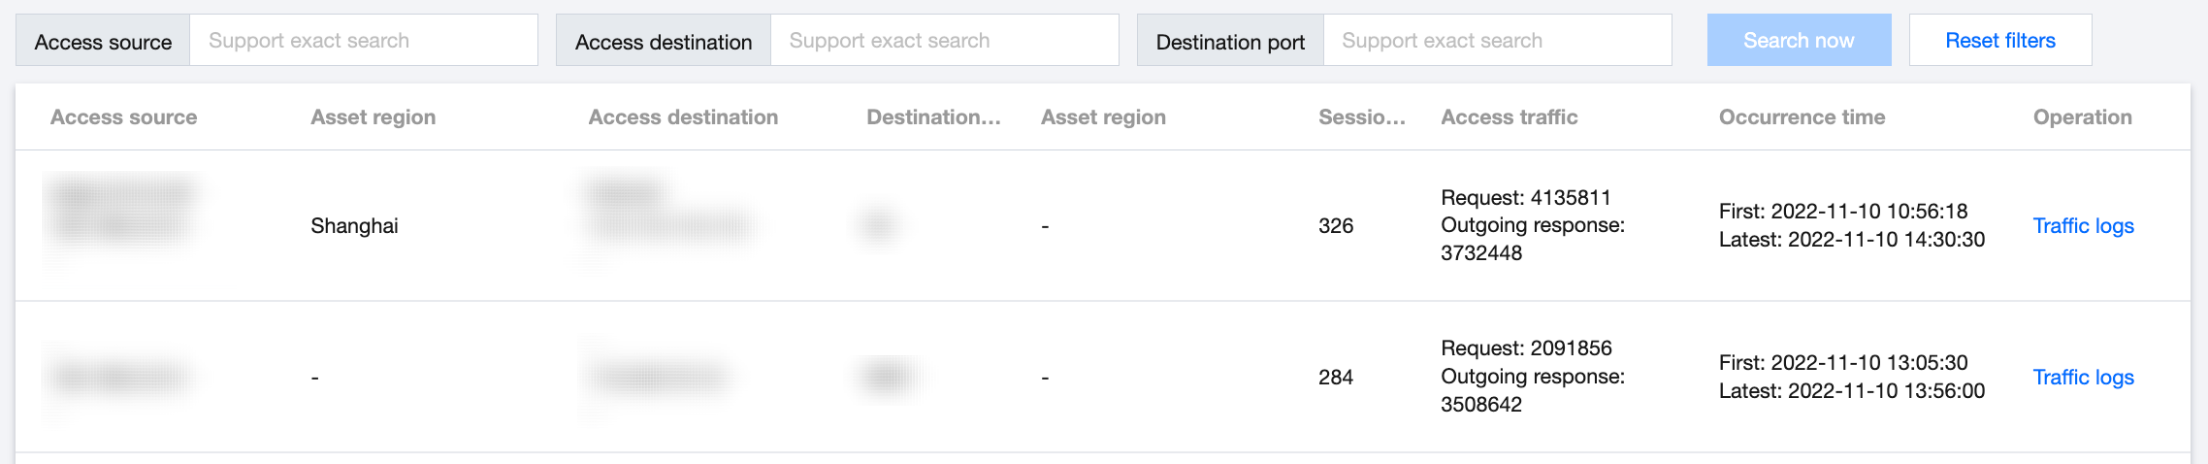Open Traffic logs for the 284-session row
This screenshot has width=2208, height=464.
tap(2083, 377)
